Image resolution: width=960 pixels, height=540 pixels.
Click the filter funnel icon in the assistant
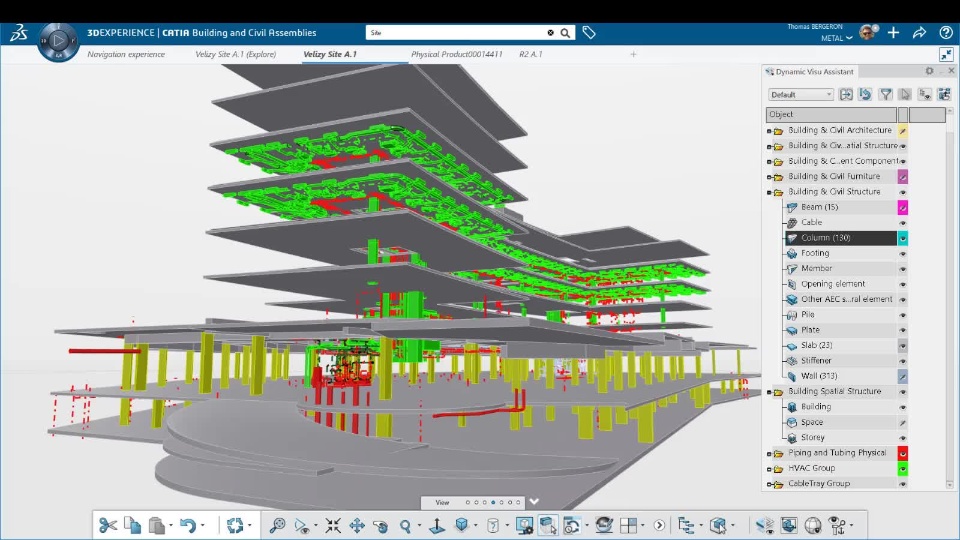tap(885, 94)
